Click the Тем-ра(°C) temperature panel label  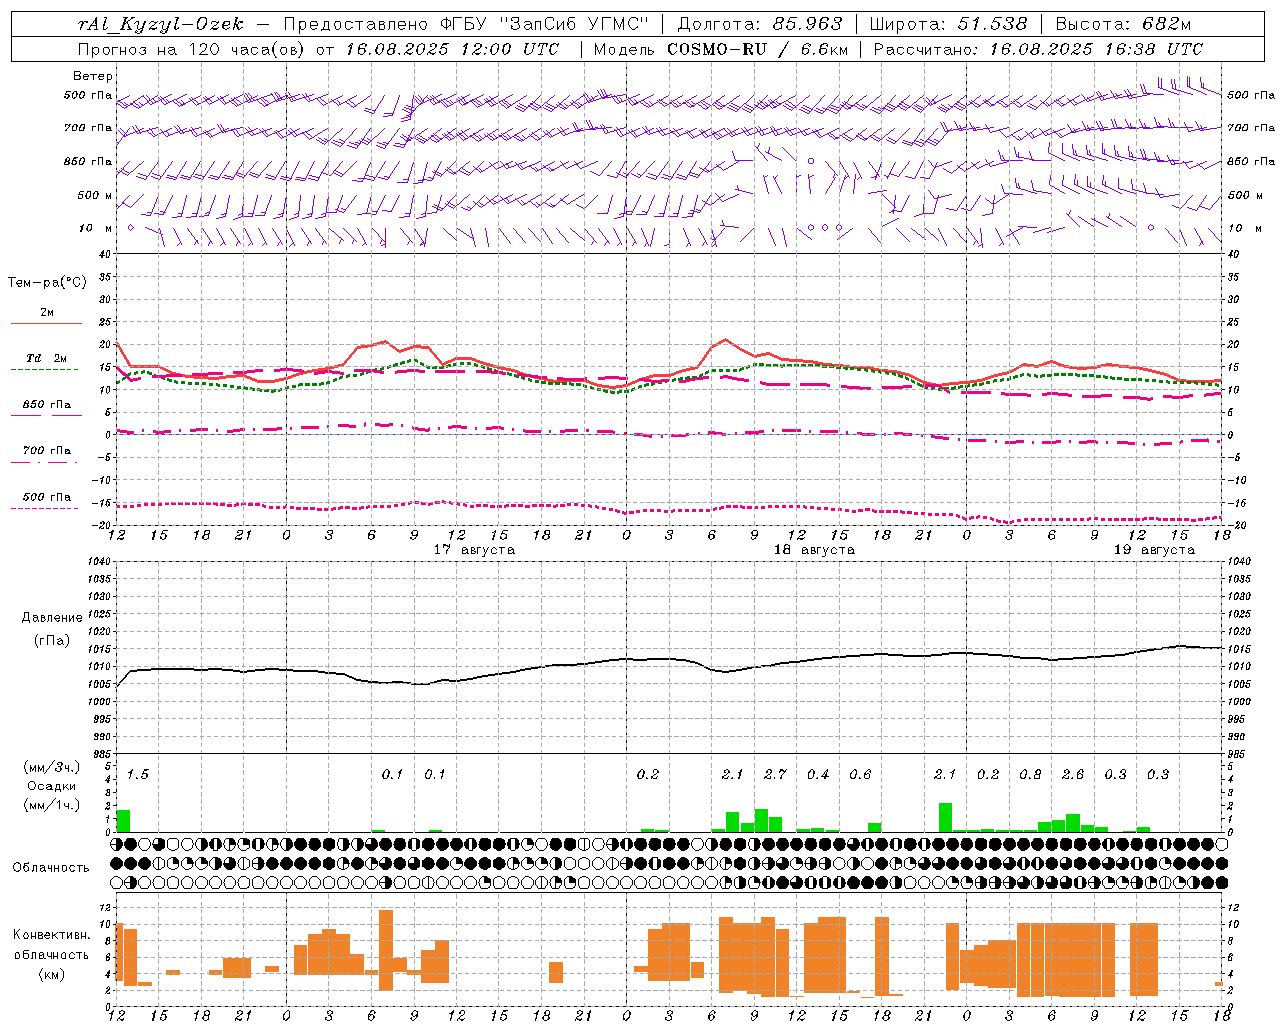tap(47, 283)
